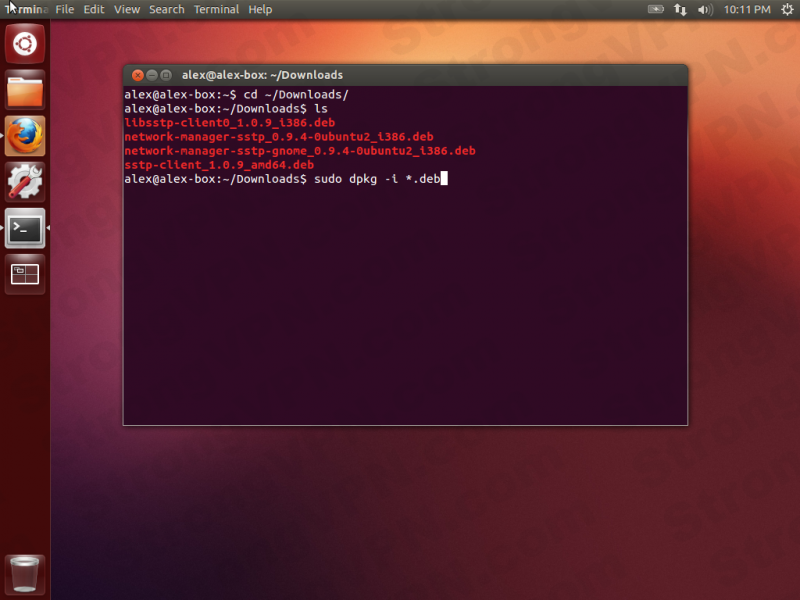Open the Workspace Switcher
800x600 pixels.
pos(25,274)
